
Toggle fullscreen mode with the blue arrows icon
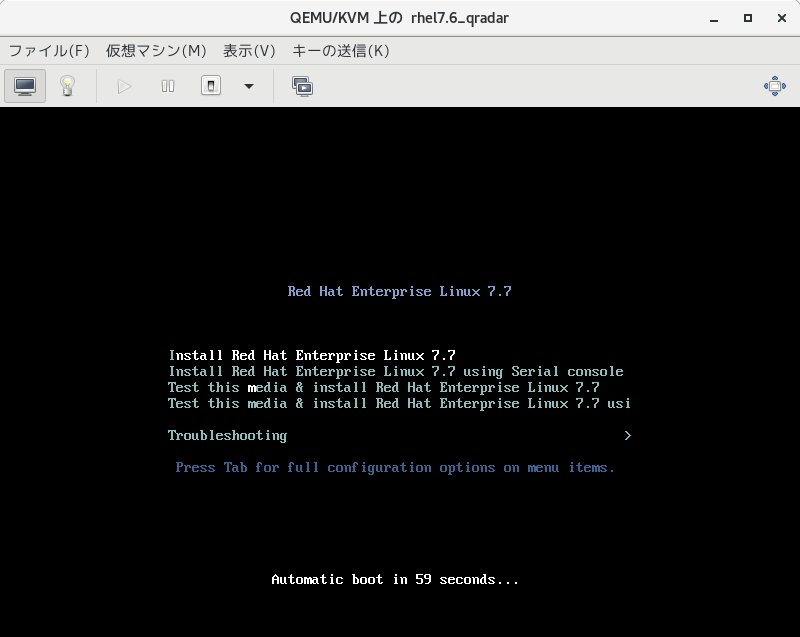click(x=774, y=86)
